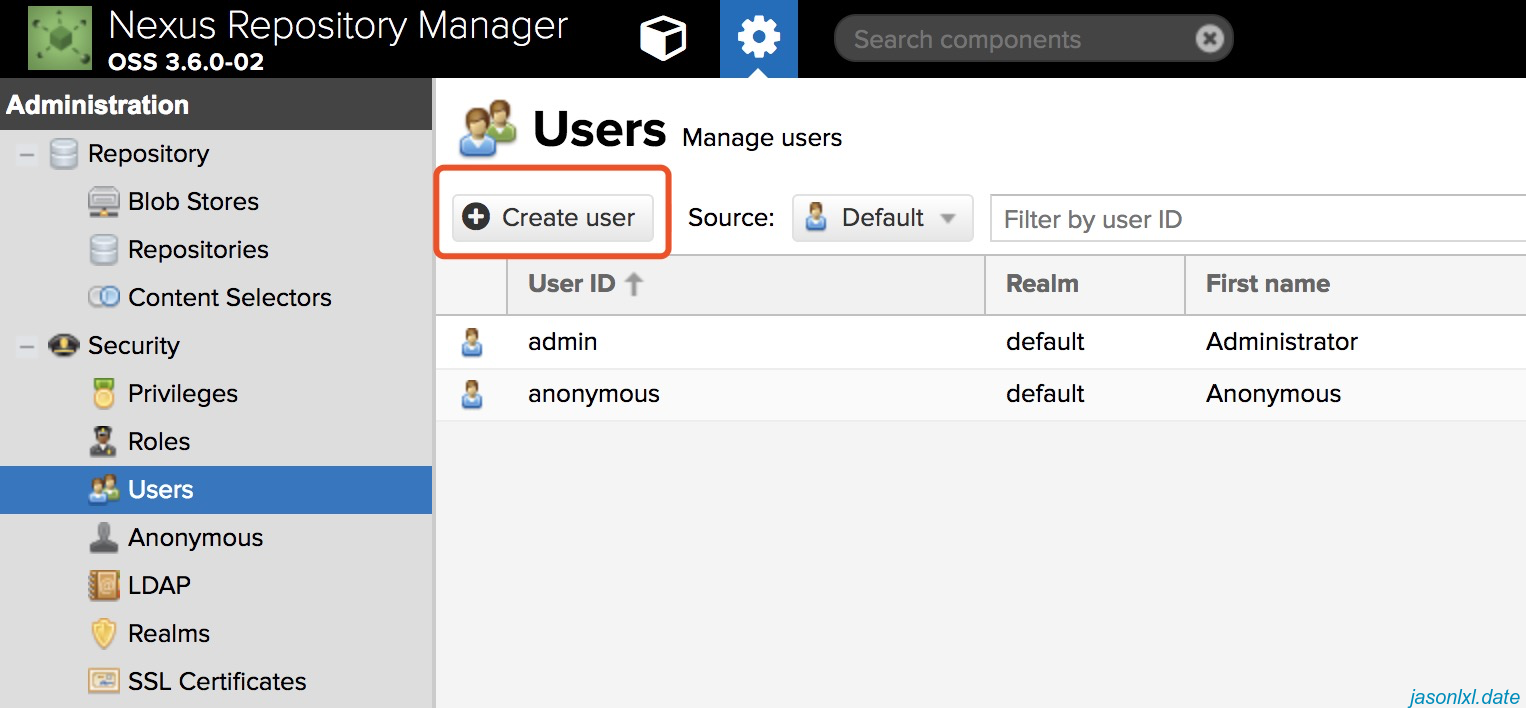The image size is (1526, 708).
Task: Click the Create user button
Action: click(552, 218)
